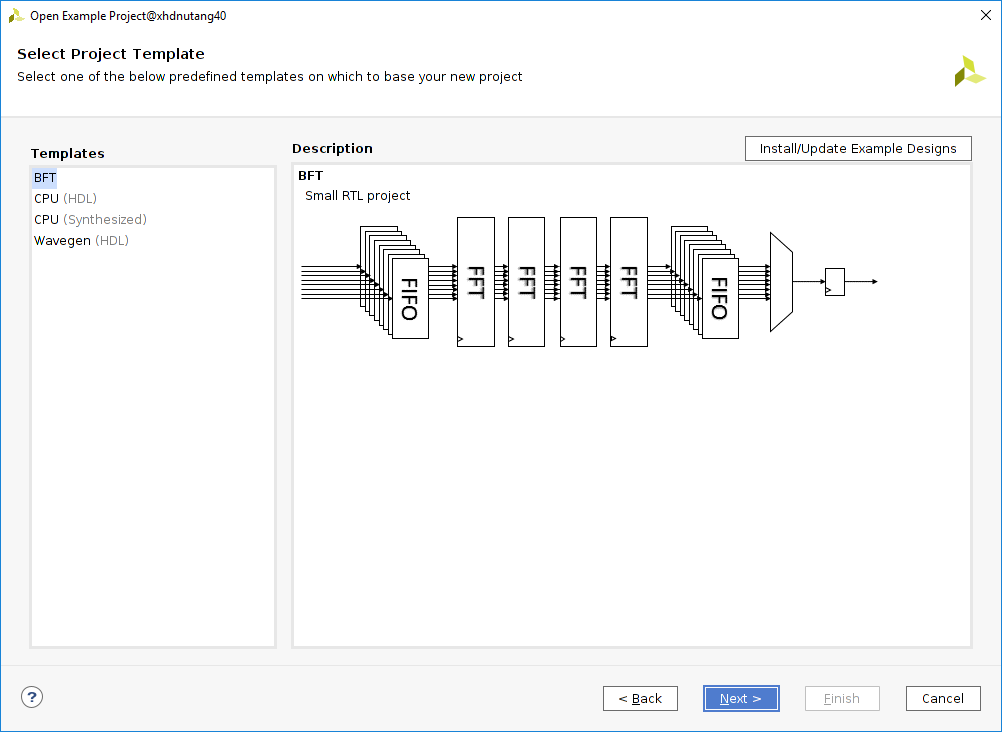Cancel the Open Example Project wizard
1002x732 pixels.
point(942,698)
